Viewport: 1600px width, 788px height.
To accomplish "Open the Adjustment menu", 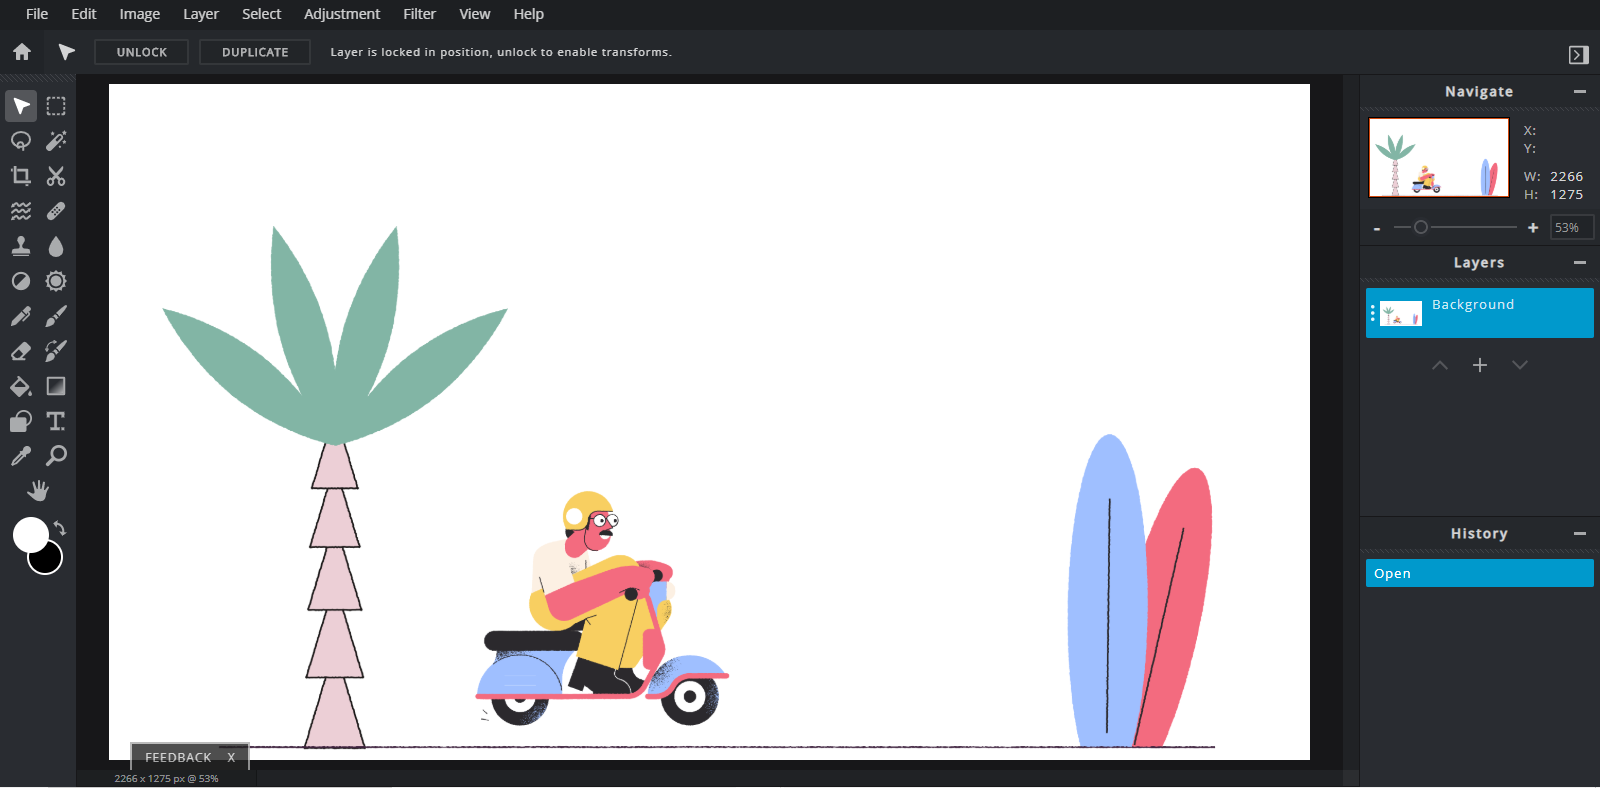I will [342, 14].
